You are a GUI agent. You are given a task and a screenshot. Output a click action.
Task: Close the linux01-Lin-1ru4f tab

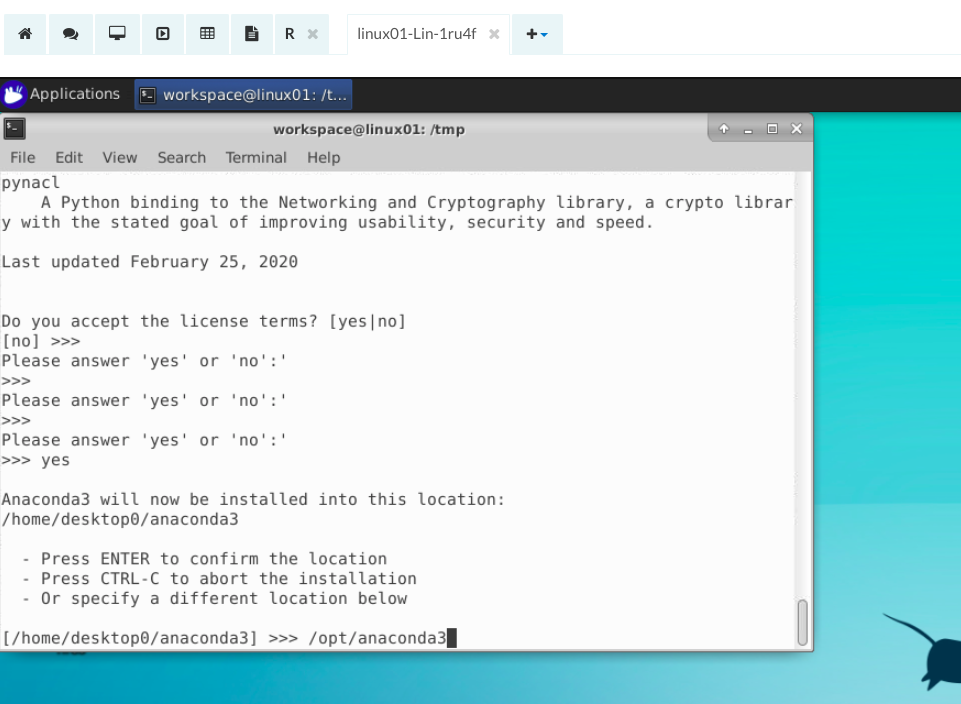point(494,34)
